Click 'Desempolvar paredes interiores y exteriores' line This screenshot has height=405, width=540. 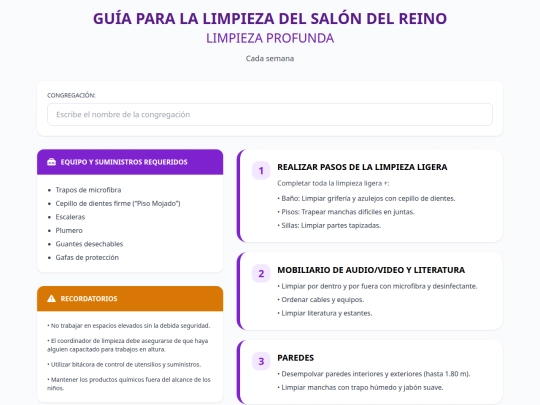point(374,374)
